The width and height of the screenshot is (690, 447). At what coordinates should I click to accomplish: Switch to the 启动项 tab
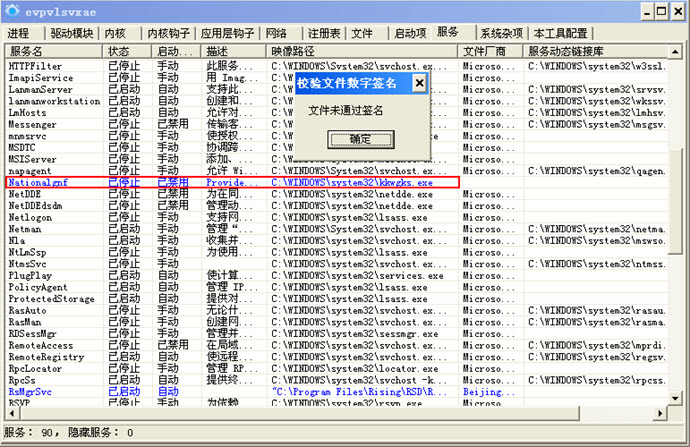point(410,33)
